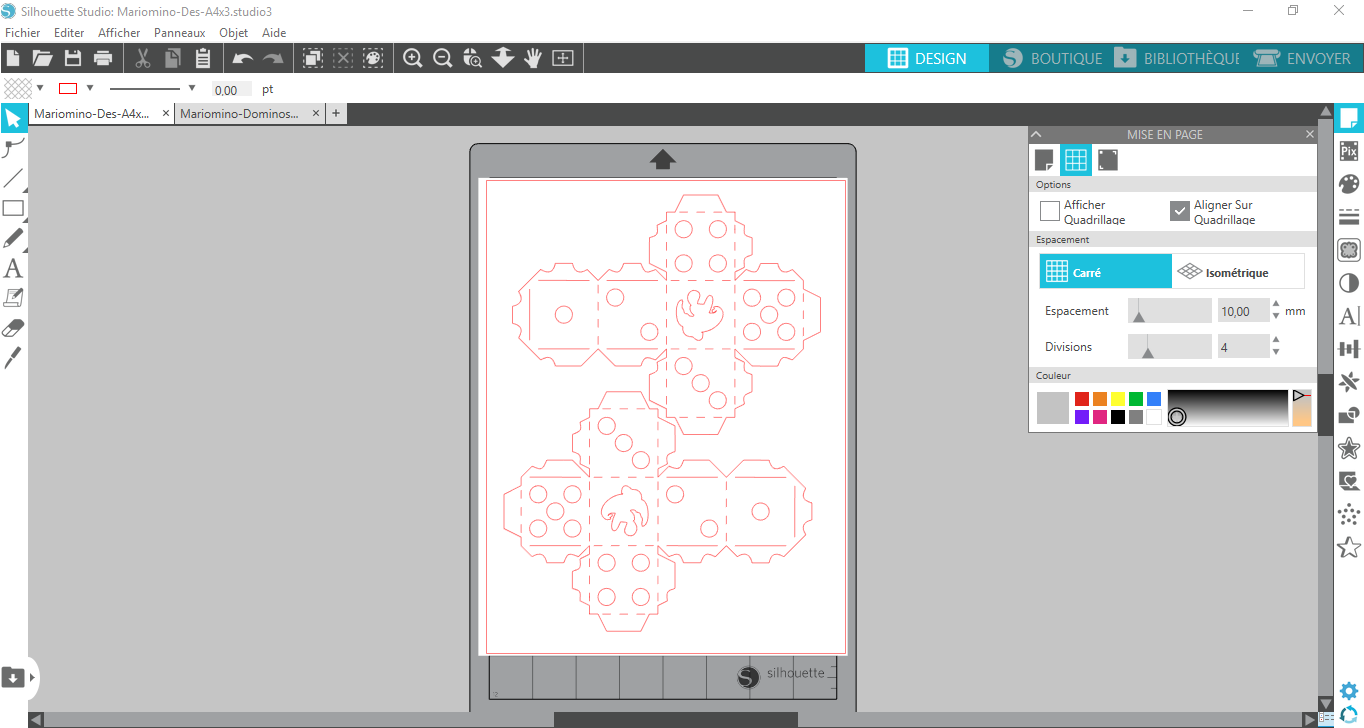The width and height of the screenshot is (1364, 728).
Task: Switch to the grid settings tab icon
Action: coord(1076,160)
